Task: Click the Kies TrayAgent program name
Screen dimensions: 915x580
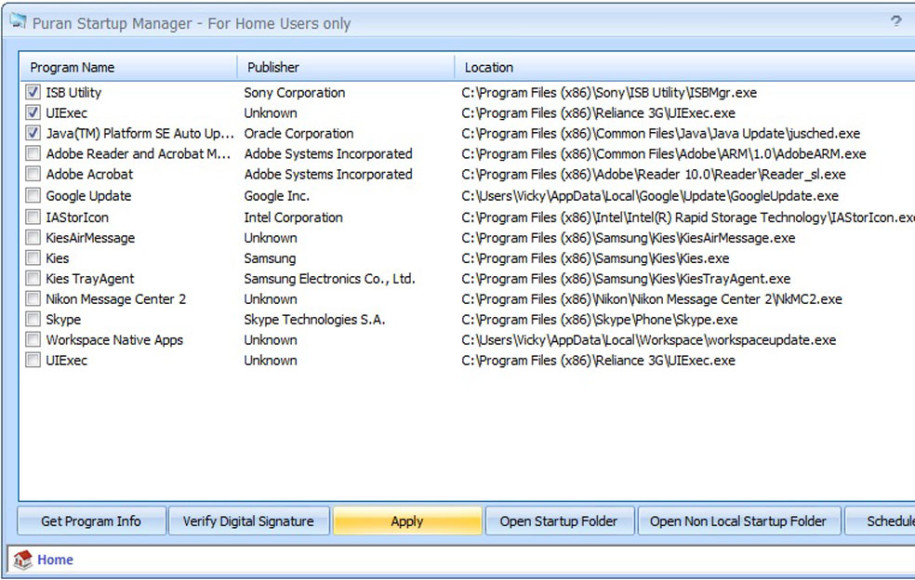Action: (x=90, y=278)
